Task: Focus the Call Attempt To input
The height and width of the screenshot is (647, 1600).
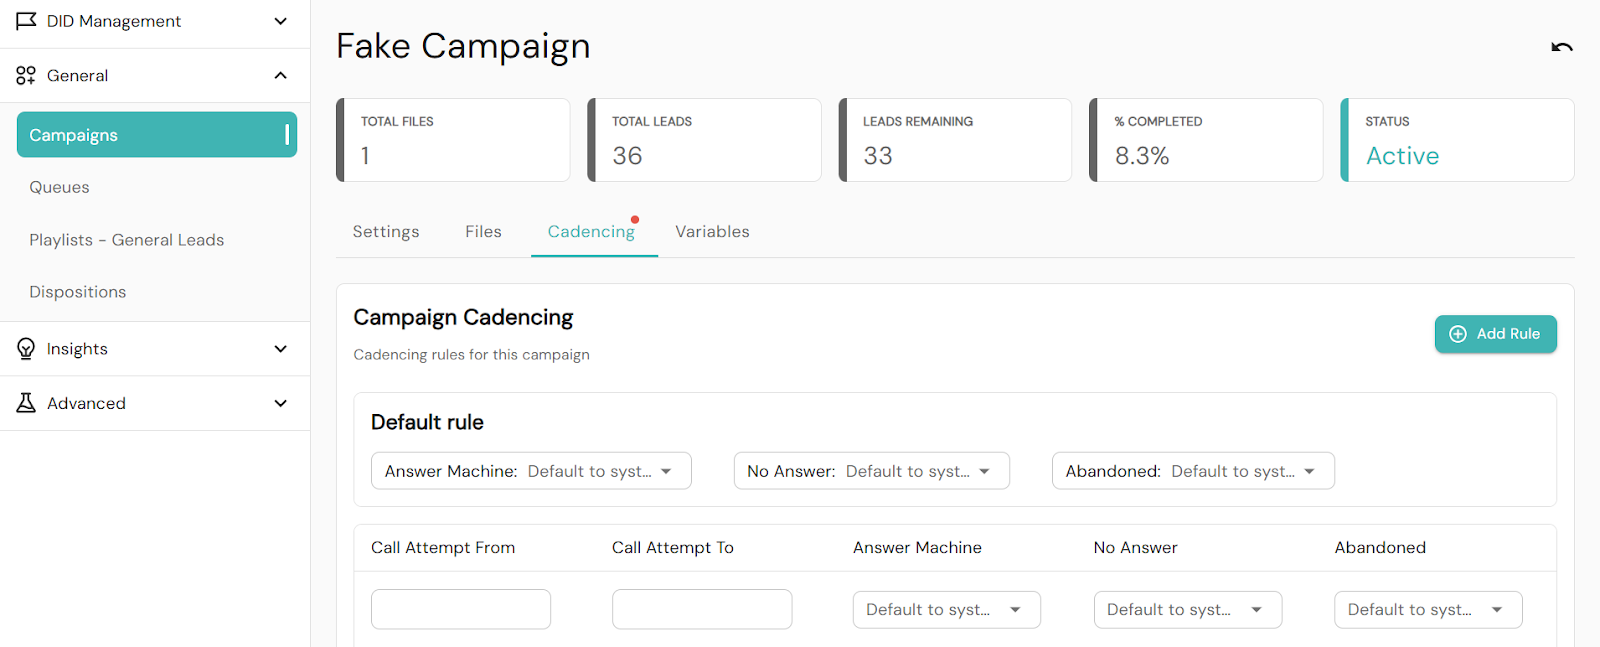Action: coord(701,609)
